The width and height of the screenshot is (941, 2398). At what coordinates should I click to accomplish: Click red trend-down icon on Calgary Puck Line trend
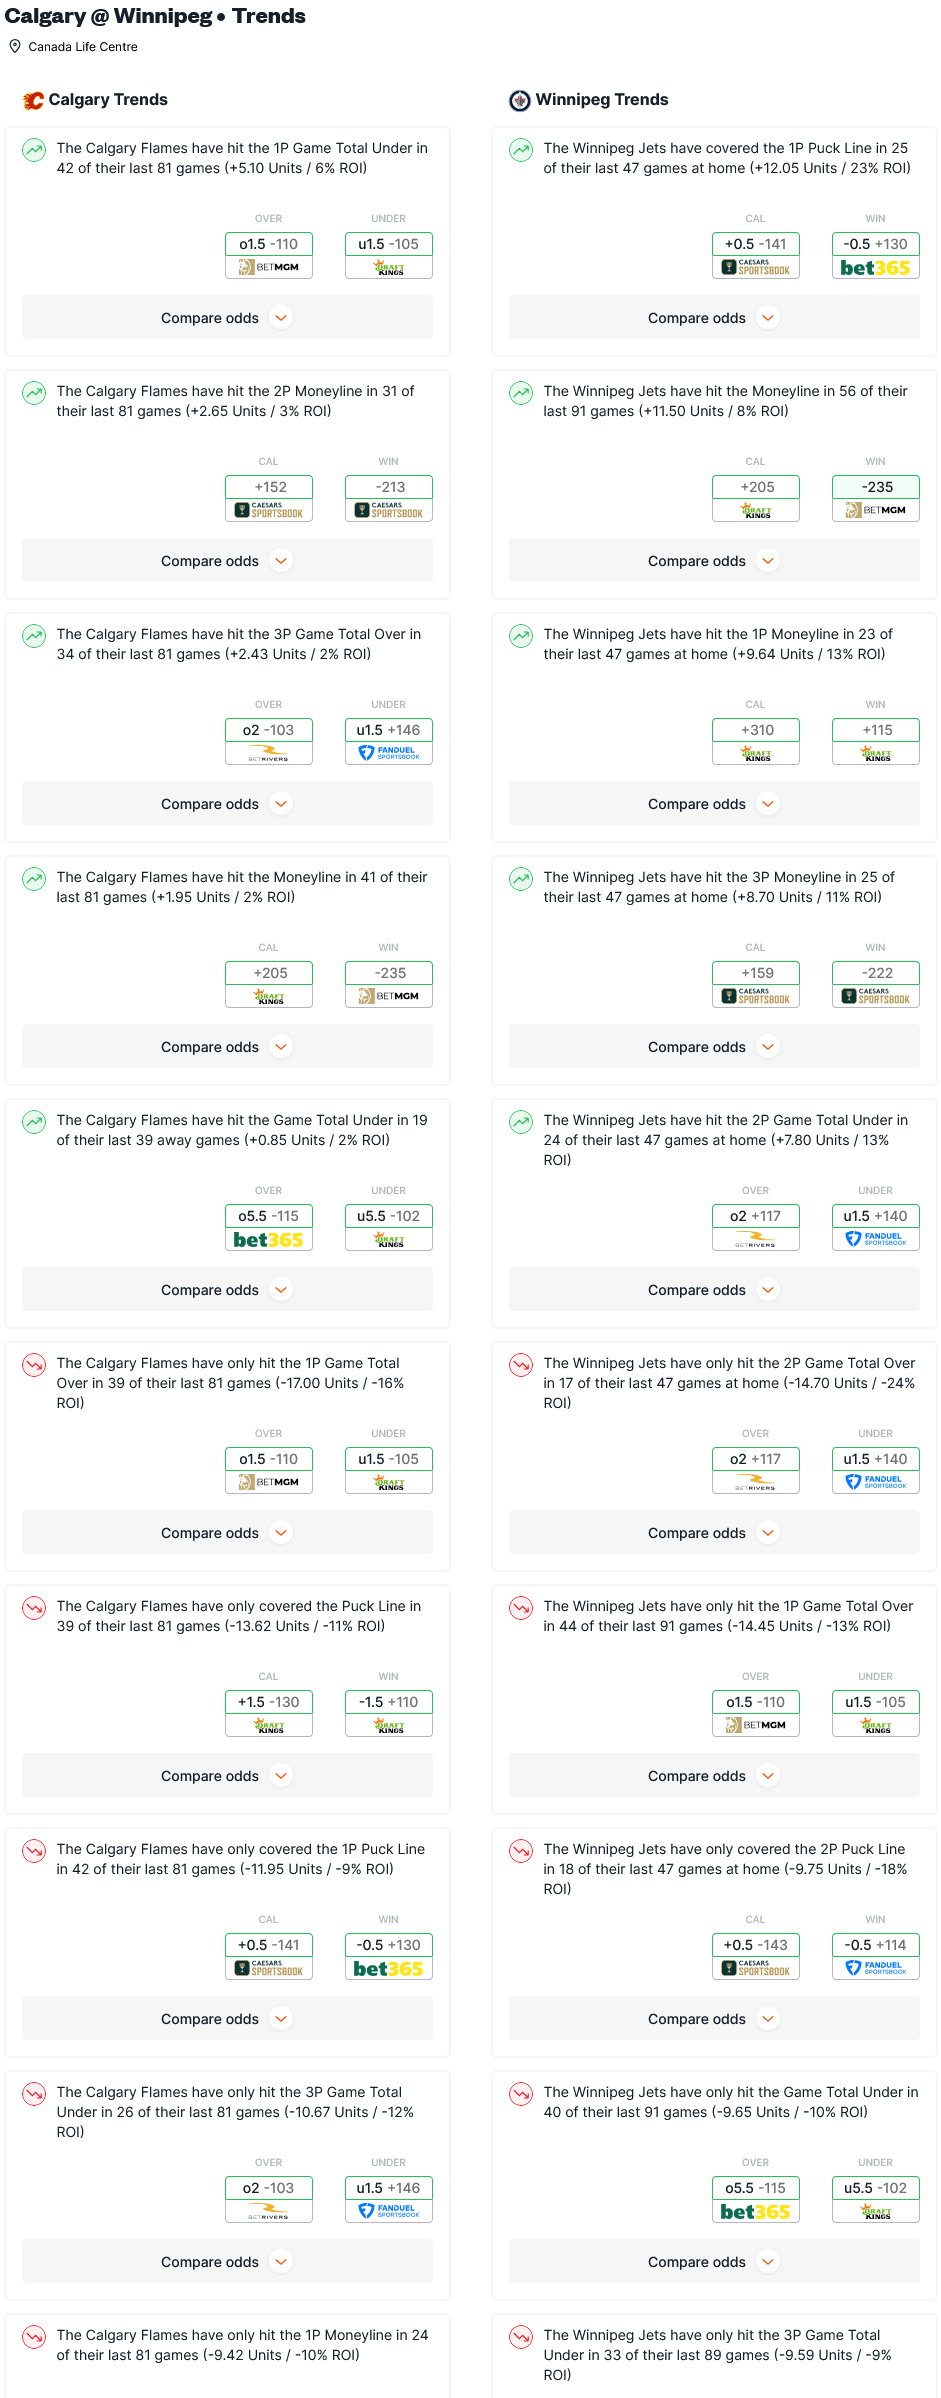34,1608
